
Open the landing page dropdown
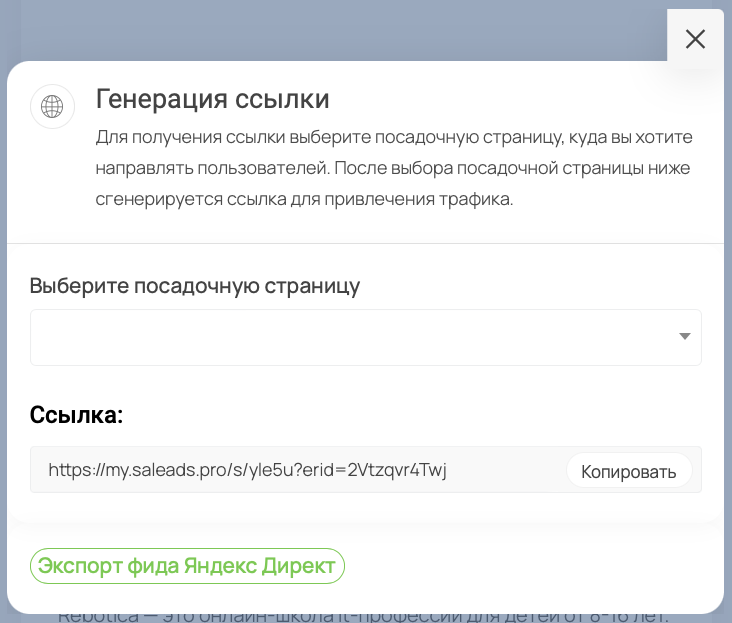click(x=366, y=337)
